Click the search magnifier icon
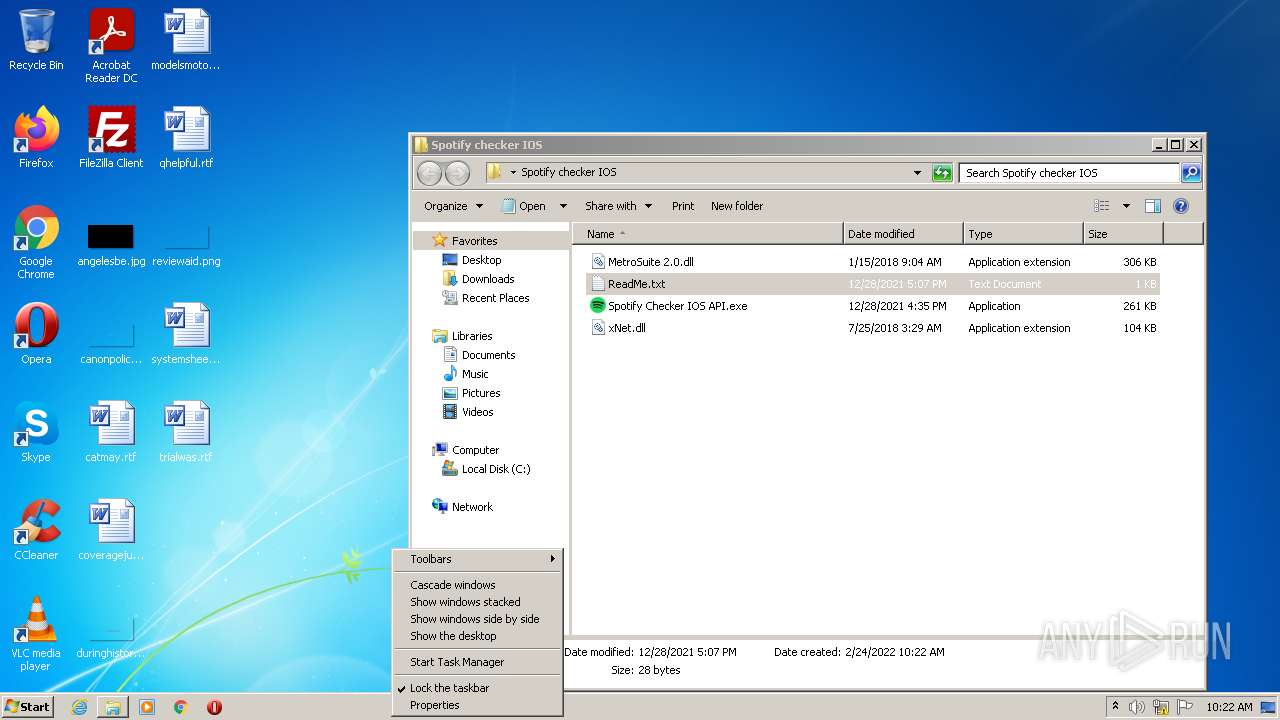 click(1190, 173)
